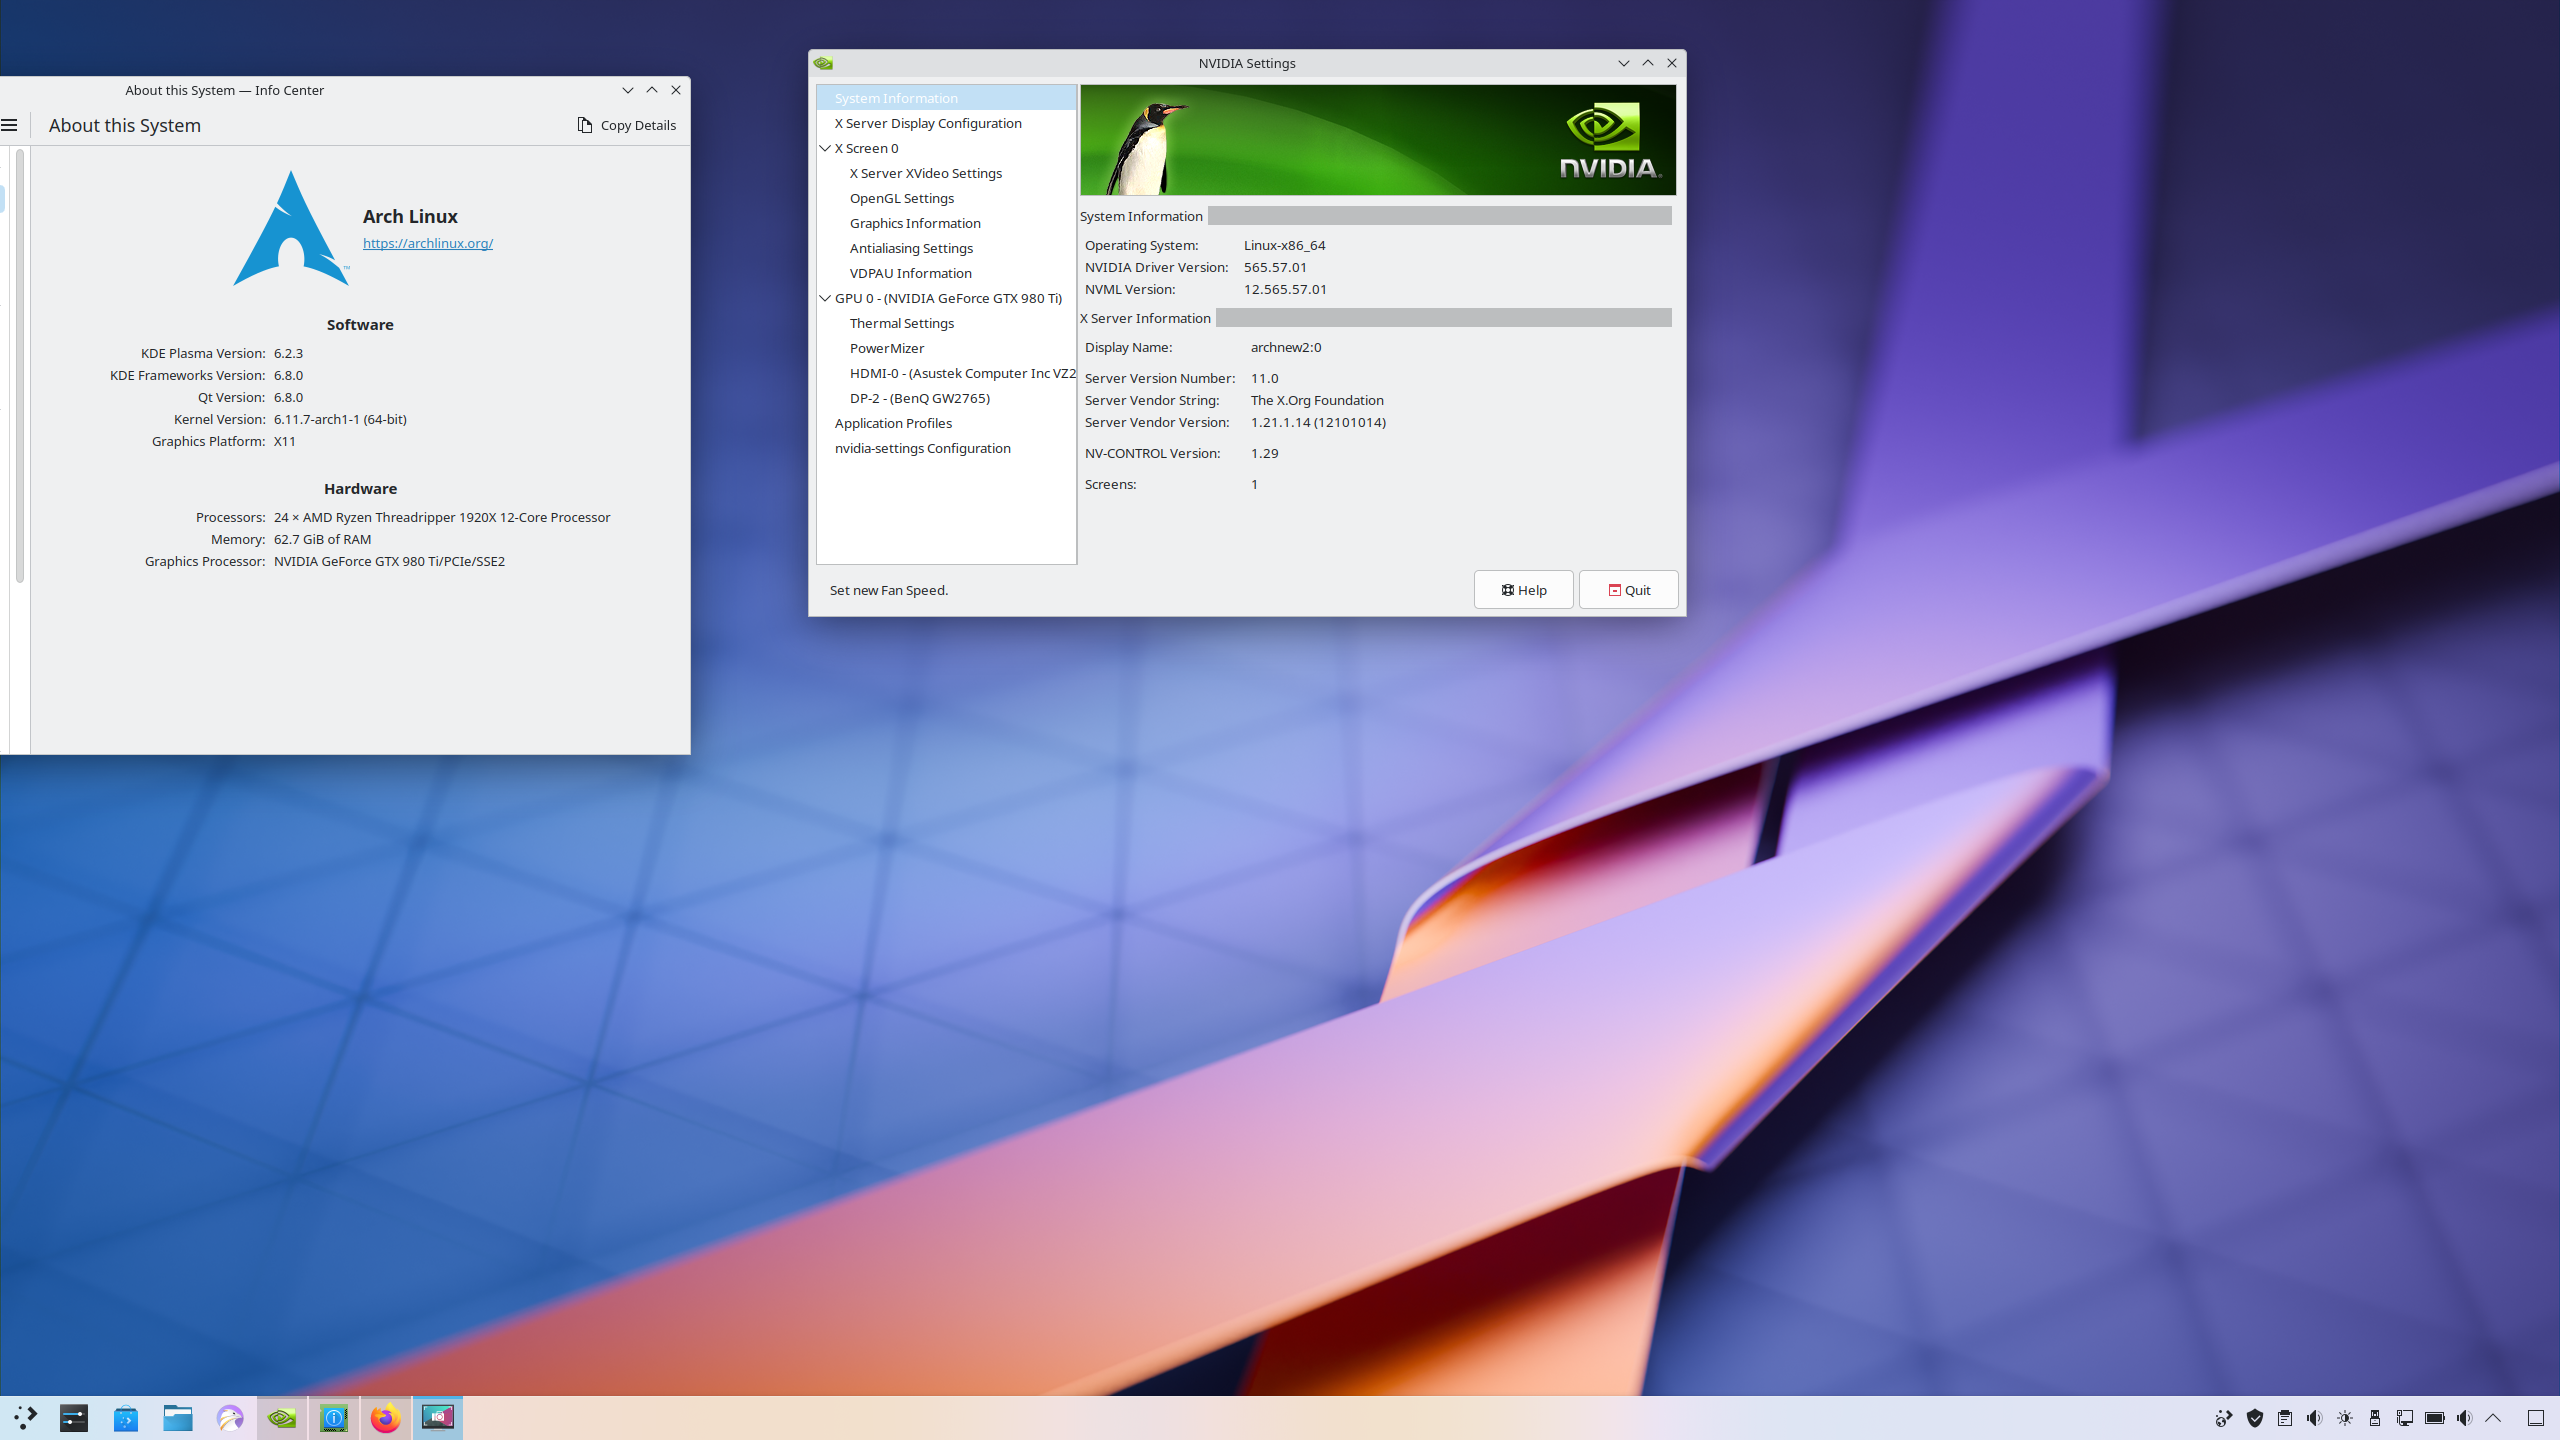The width and height of the screenshot is (2560, 1440).
Task: Maximize the NVIDIA Settings window
Action: pyautogui.click(x=1648, y=63)
